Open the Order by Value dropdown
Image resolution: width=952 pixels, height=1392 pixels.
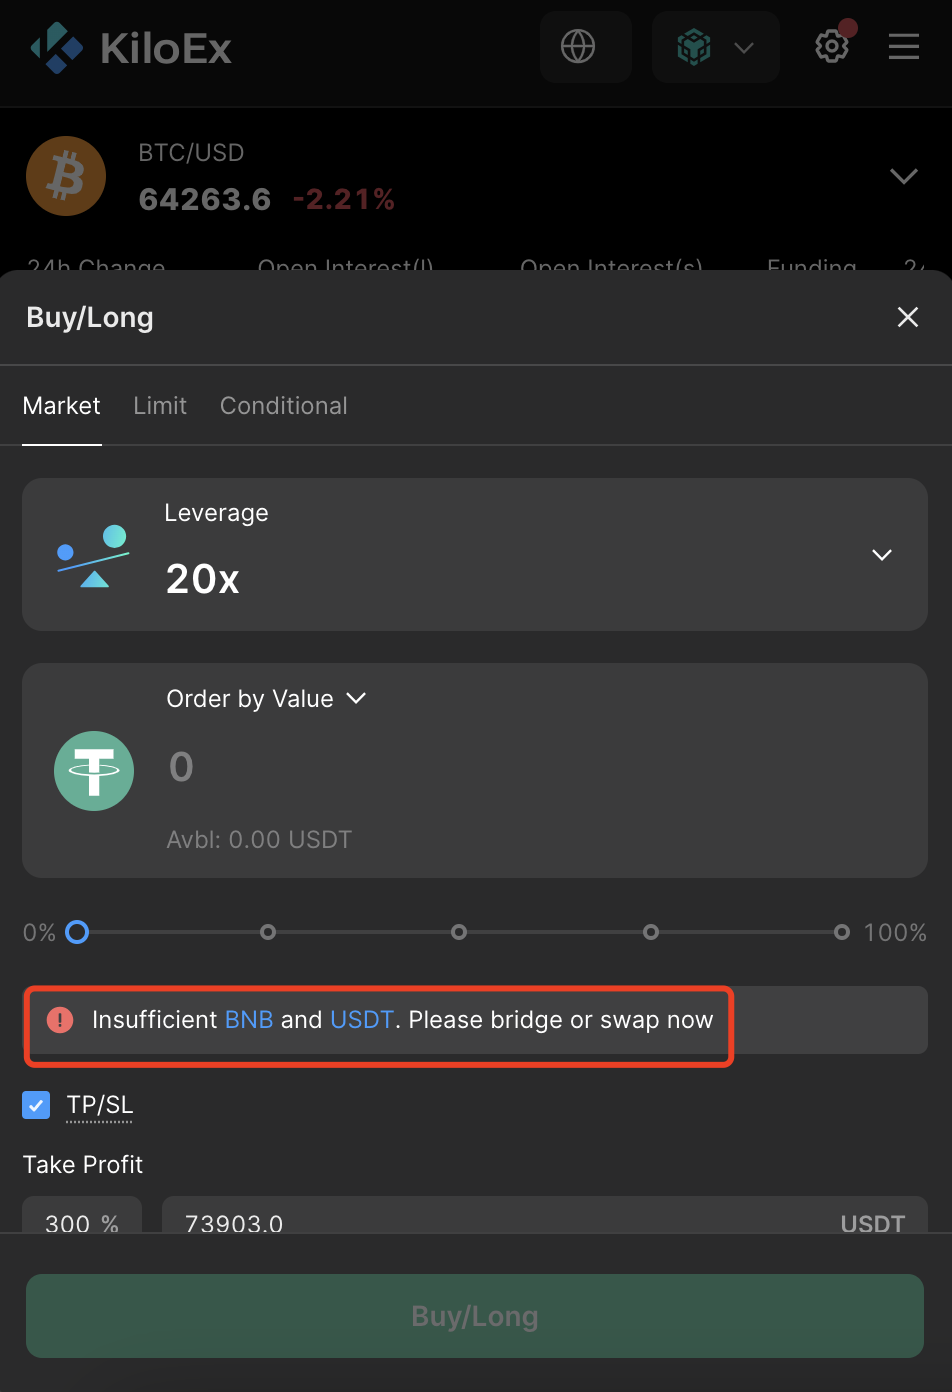click(267, 698)
